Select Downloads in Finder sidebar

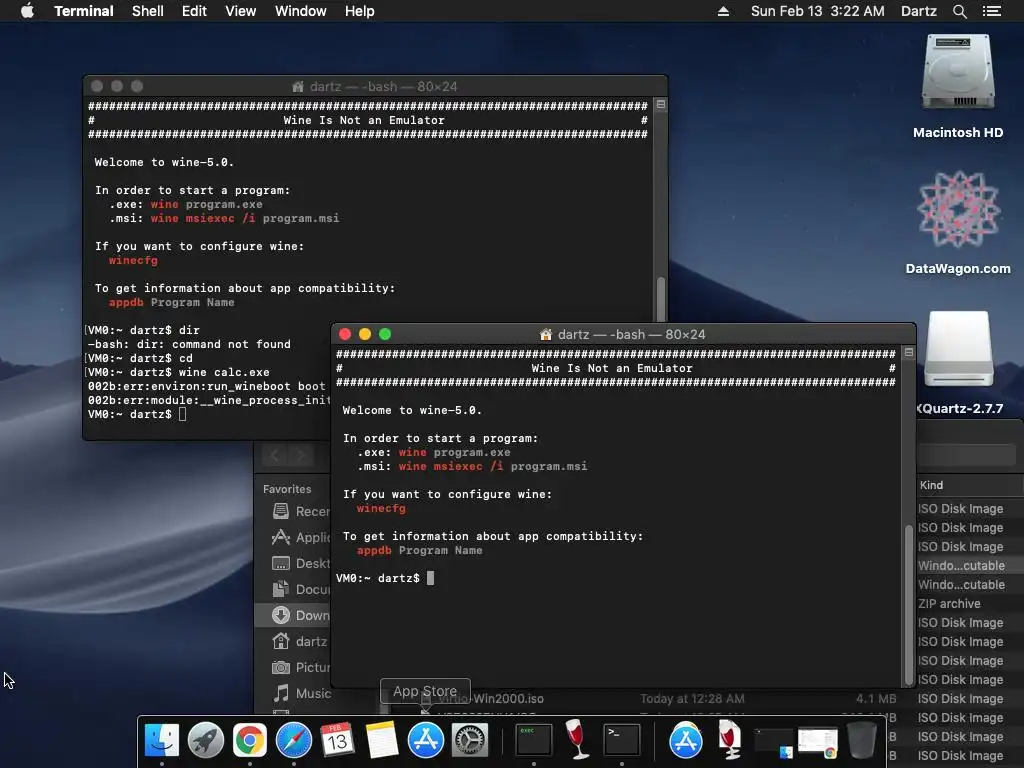pos(293,615)
